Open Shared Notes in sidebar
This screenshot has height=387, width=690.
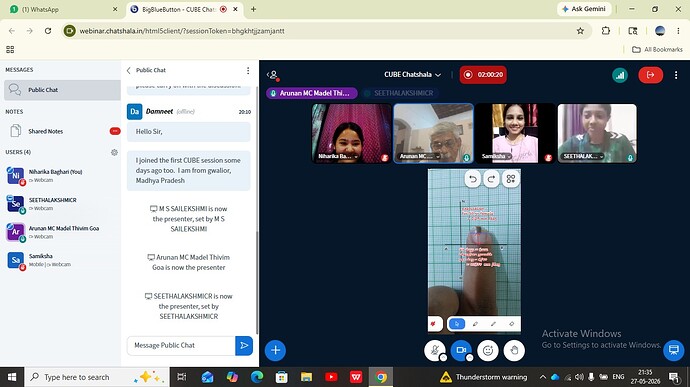pyautogui.click(x=62, y=131)
